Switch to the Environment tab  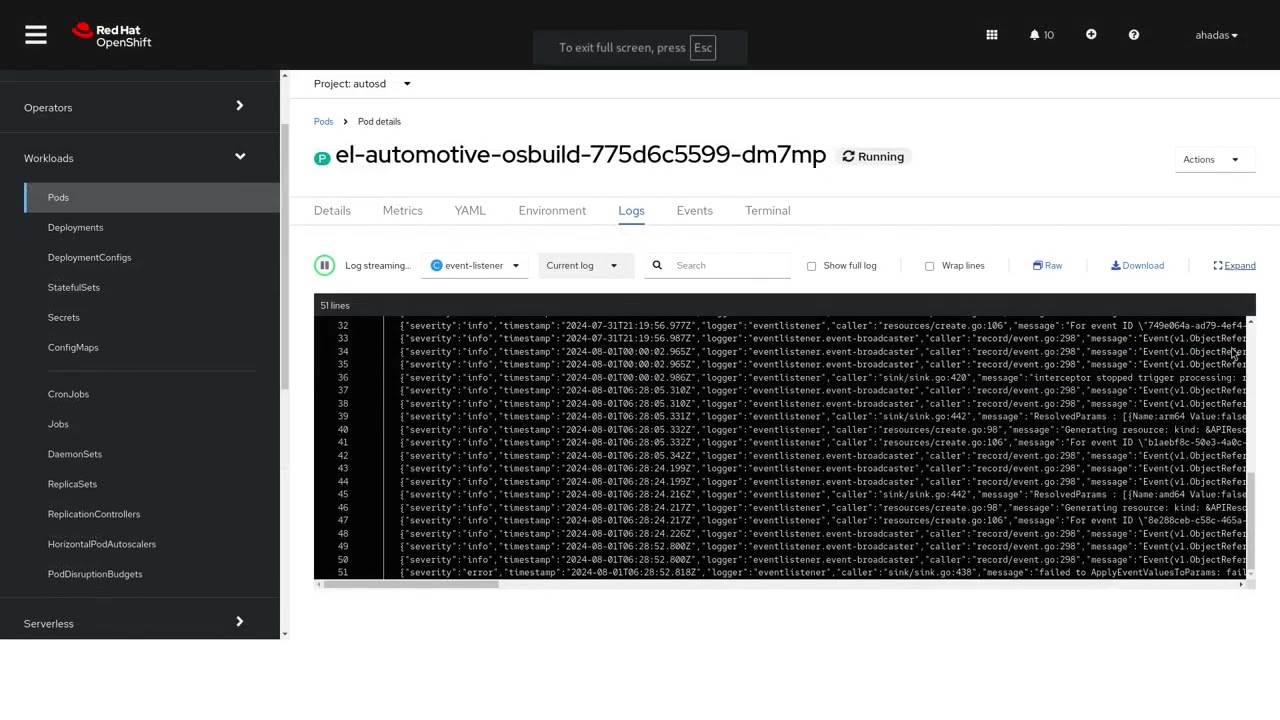(552, 210)
